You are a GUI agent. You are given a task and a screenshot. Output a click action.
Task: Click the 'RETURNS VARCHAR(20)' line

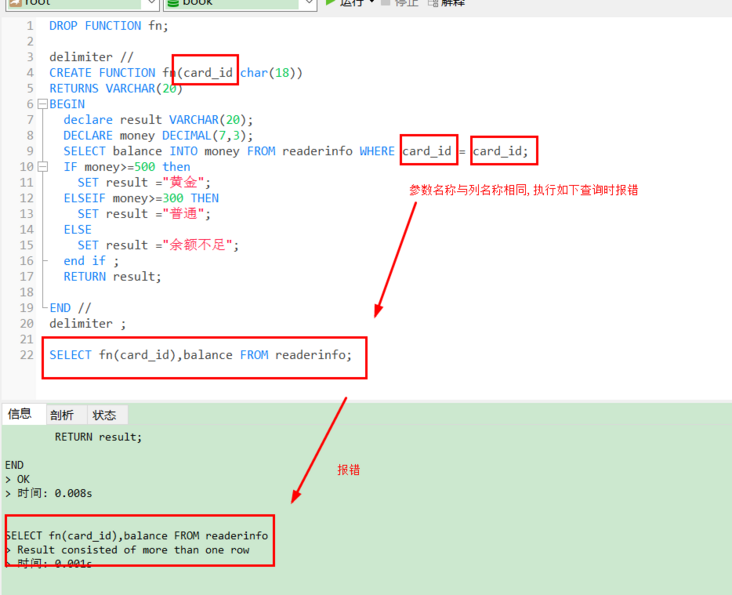pyautogui.click(x=116, y=88)
